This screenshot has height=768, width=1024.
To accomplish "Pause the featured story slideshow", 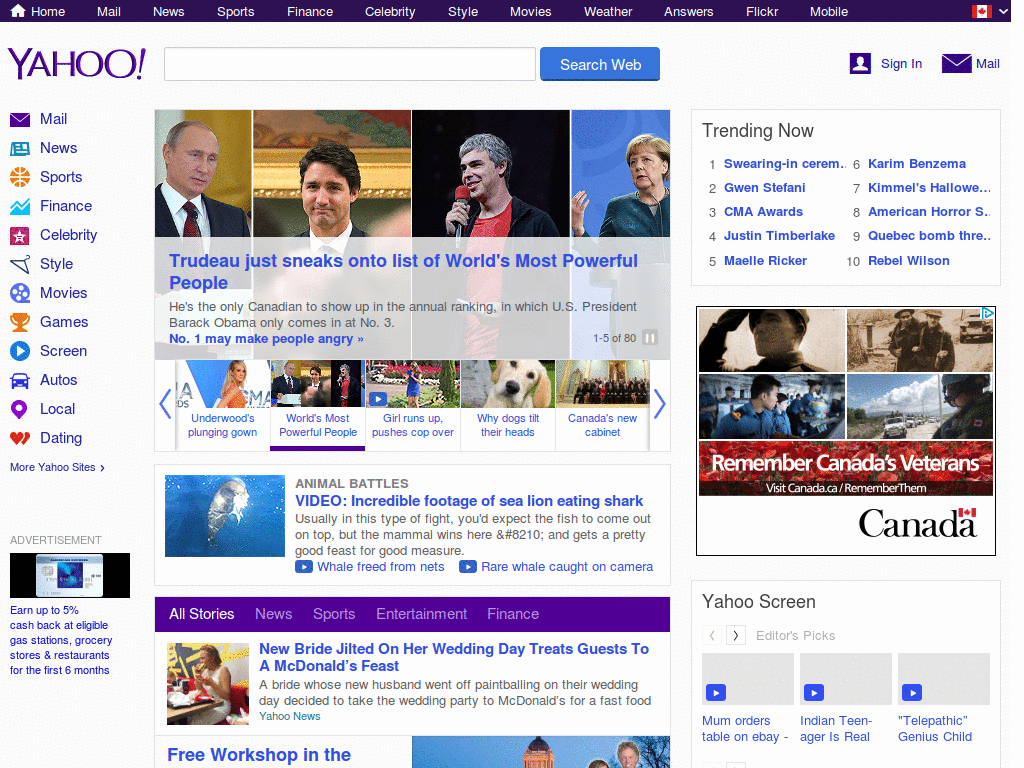I will coord(650,338).
